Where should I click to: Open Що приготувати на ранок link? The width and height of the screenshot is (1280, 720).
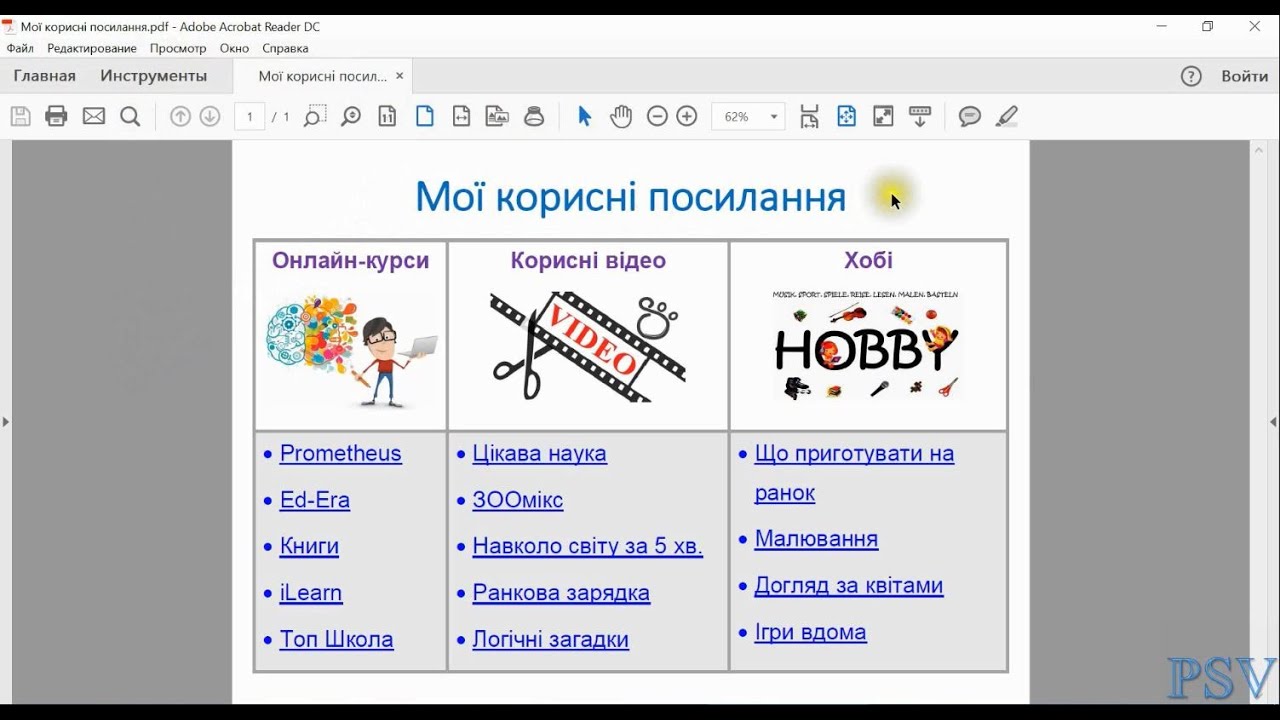[854, 473]
